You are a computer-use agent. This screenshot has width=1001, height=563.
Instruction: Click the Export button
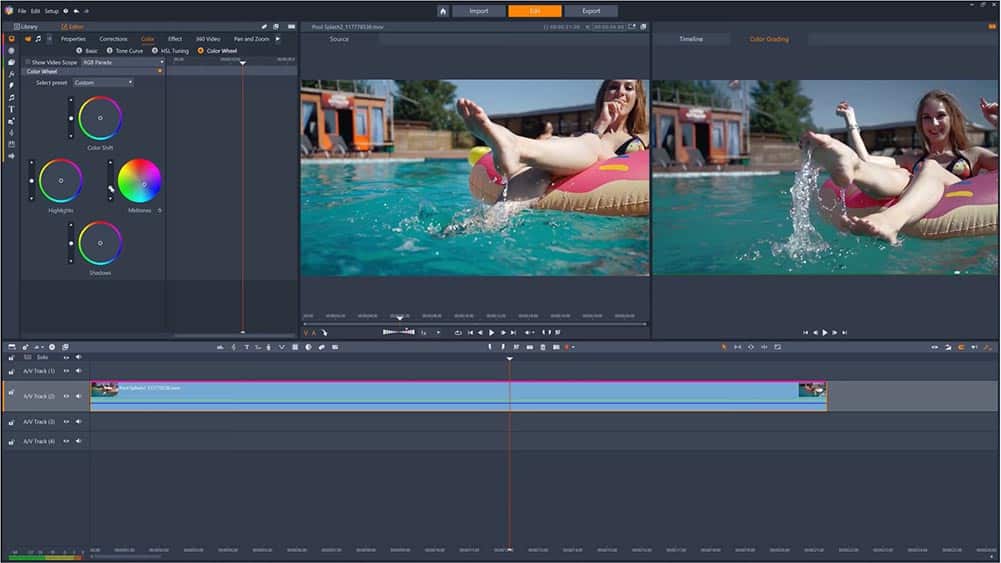click(x=591, y=11)
